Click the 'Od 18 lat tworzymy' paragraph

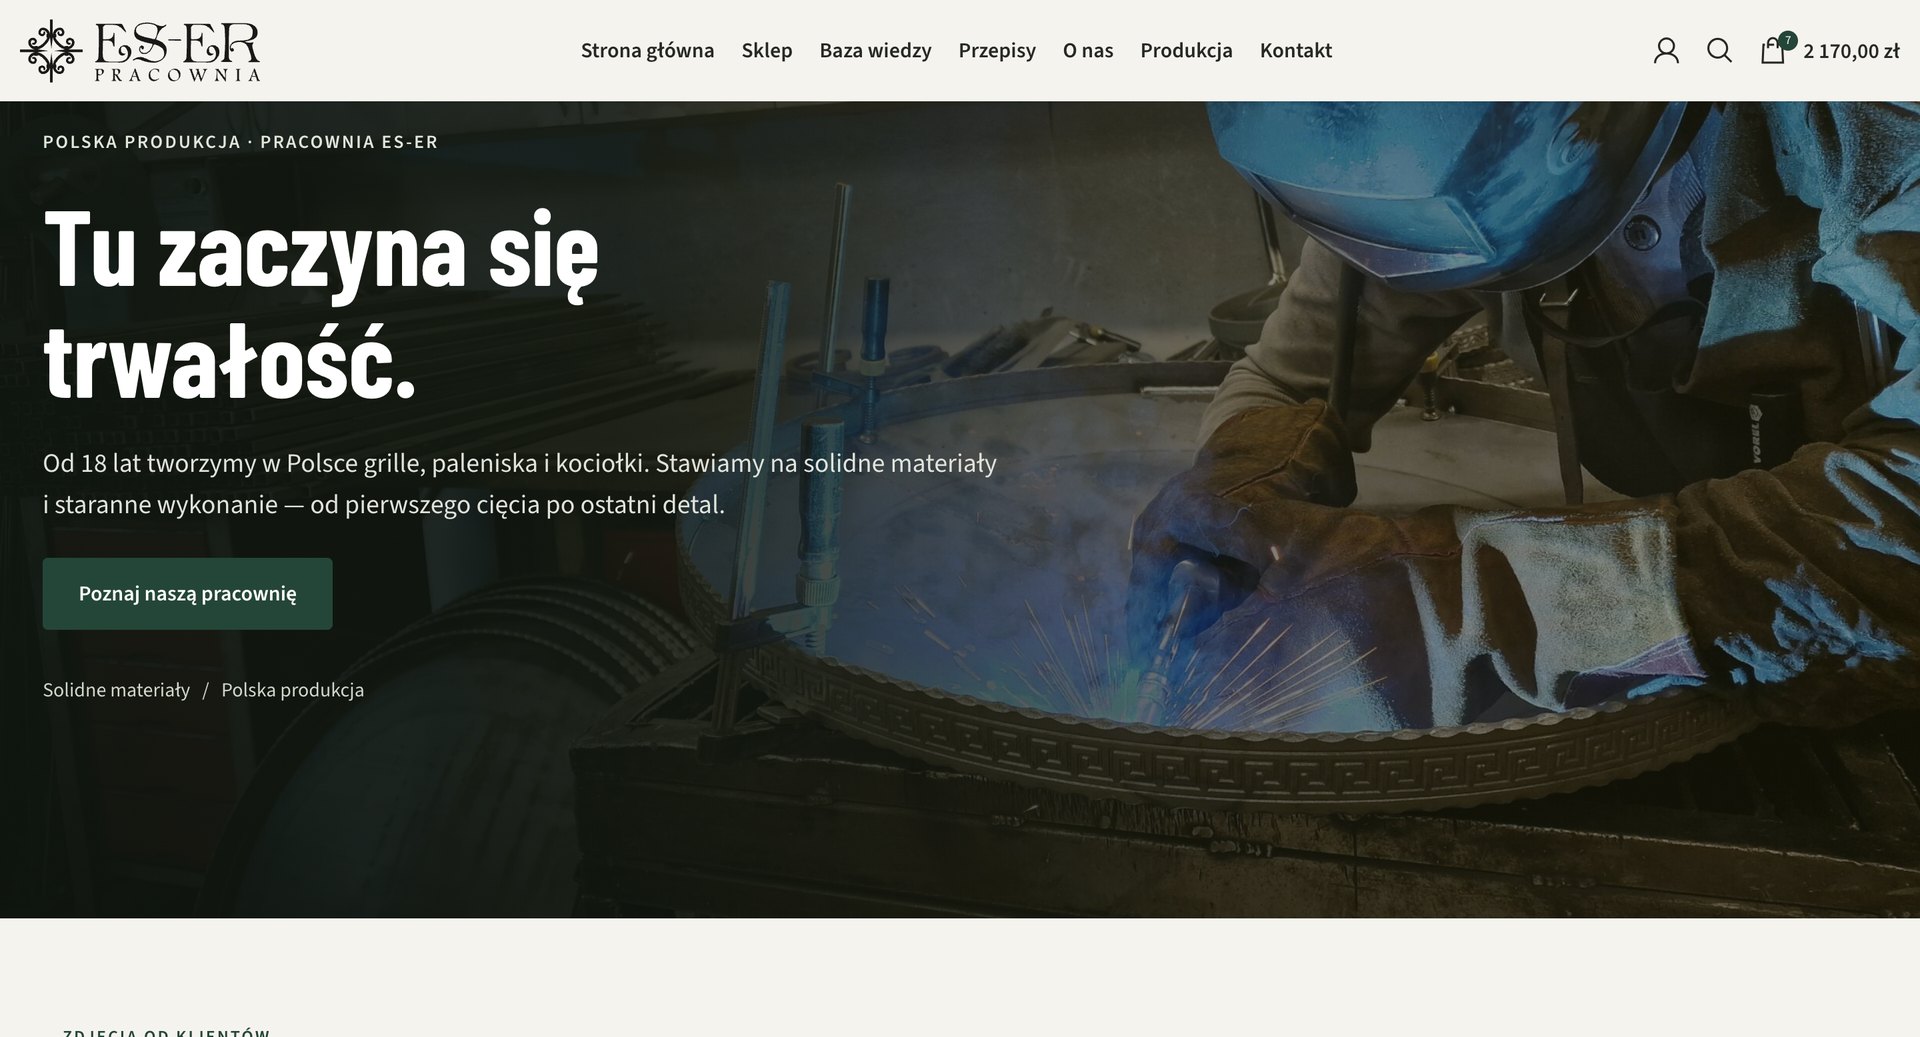pos(520,484)
